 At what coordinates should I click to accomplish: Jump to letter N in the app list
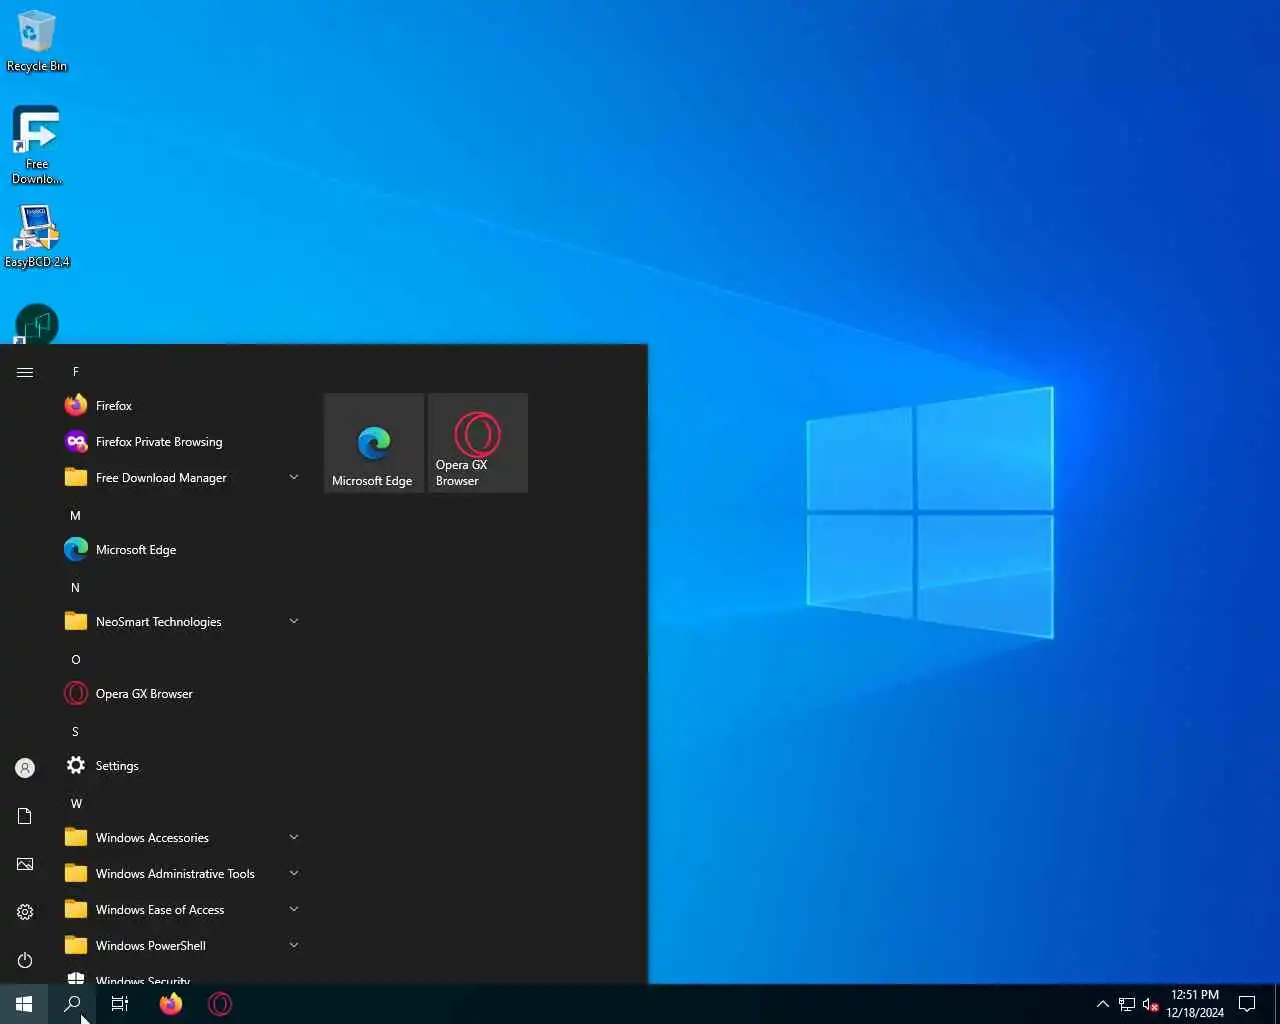tap(75, 588)
